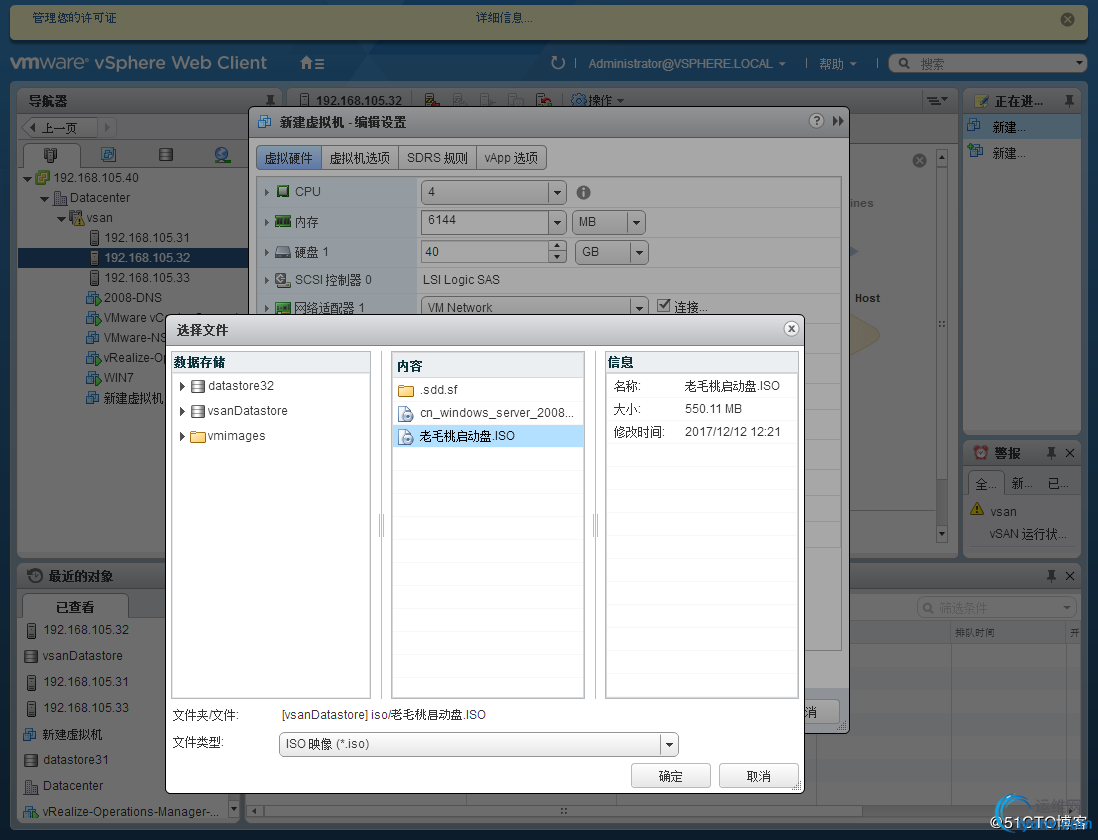The height and width of the screenshot is (840, 1098).
Task: Switch navigator to the Networking view icon
Action: pyautogui.click(x=222, y=155)
